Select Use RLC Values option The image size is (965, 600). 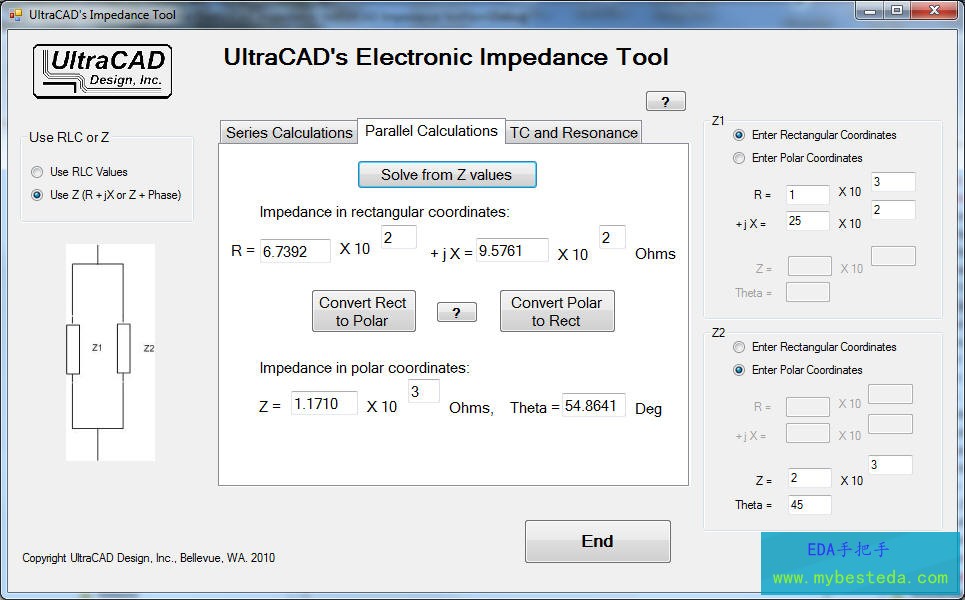tap(38, 172)
